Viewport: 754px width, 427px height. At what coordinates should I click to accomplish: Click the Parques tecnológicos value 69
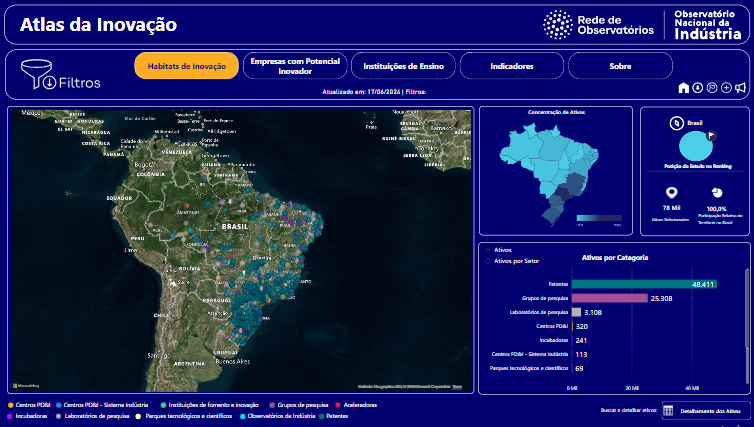pos(579,368)
